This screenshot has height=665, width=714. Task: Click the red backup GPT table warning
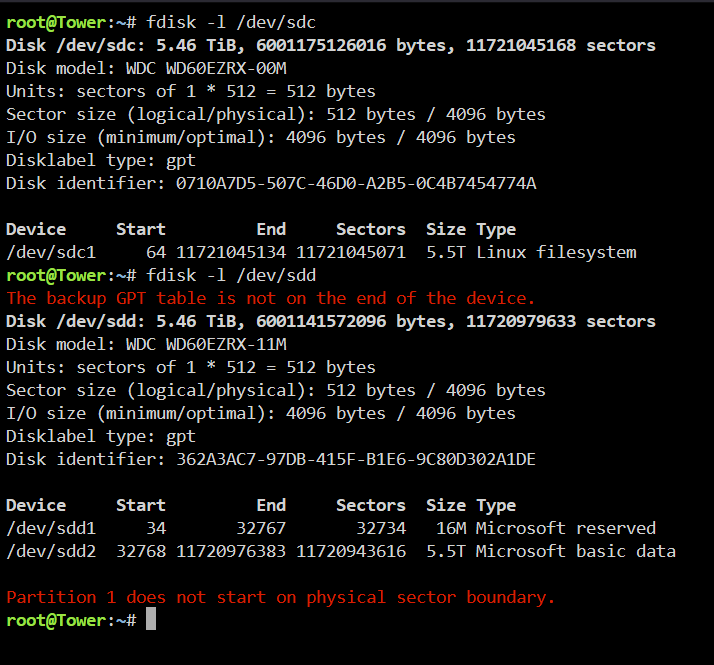click(270, 298)
